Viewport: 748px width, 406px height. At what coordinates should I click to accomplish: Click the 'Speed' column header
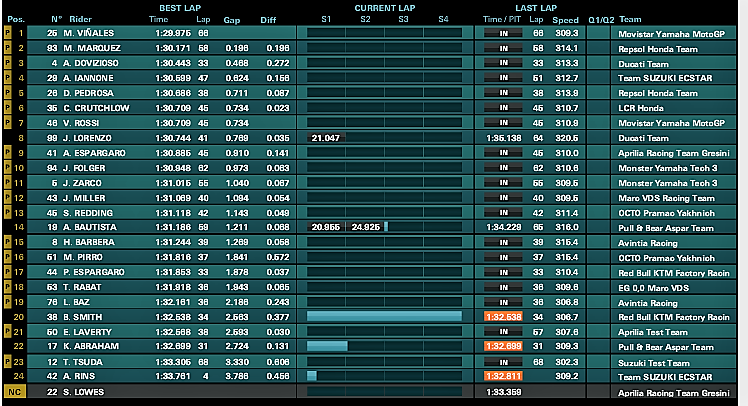tap(565, 20)
